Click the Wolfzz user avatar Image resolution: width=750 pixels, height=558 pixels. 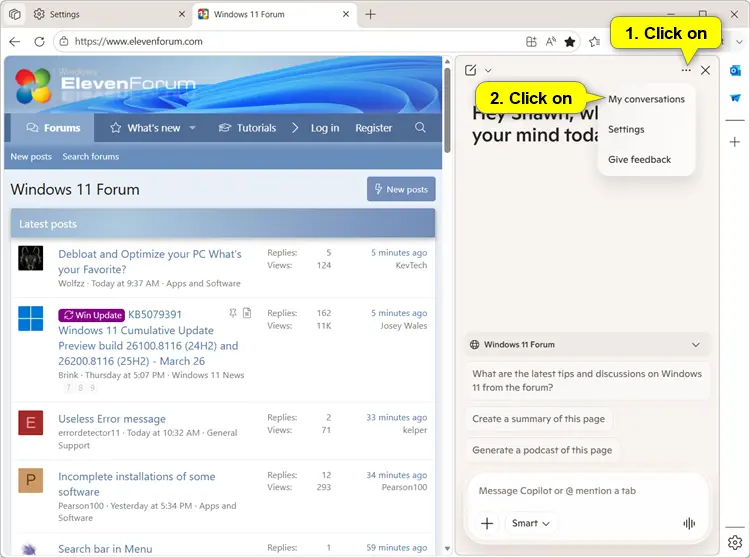pos(31,258)
